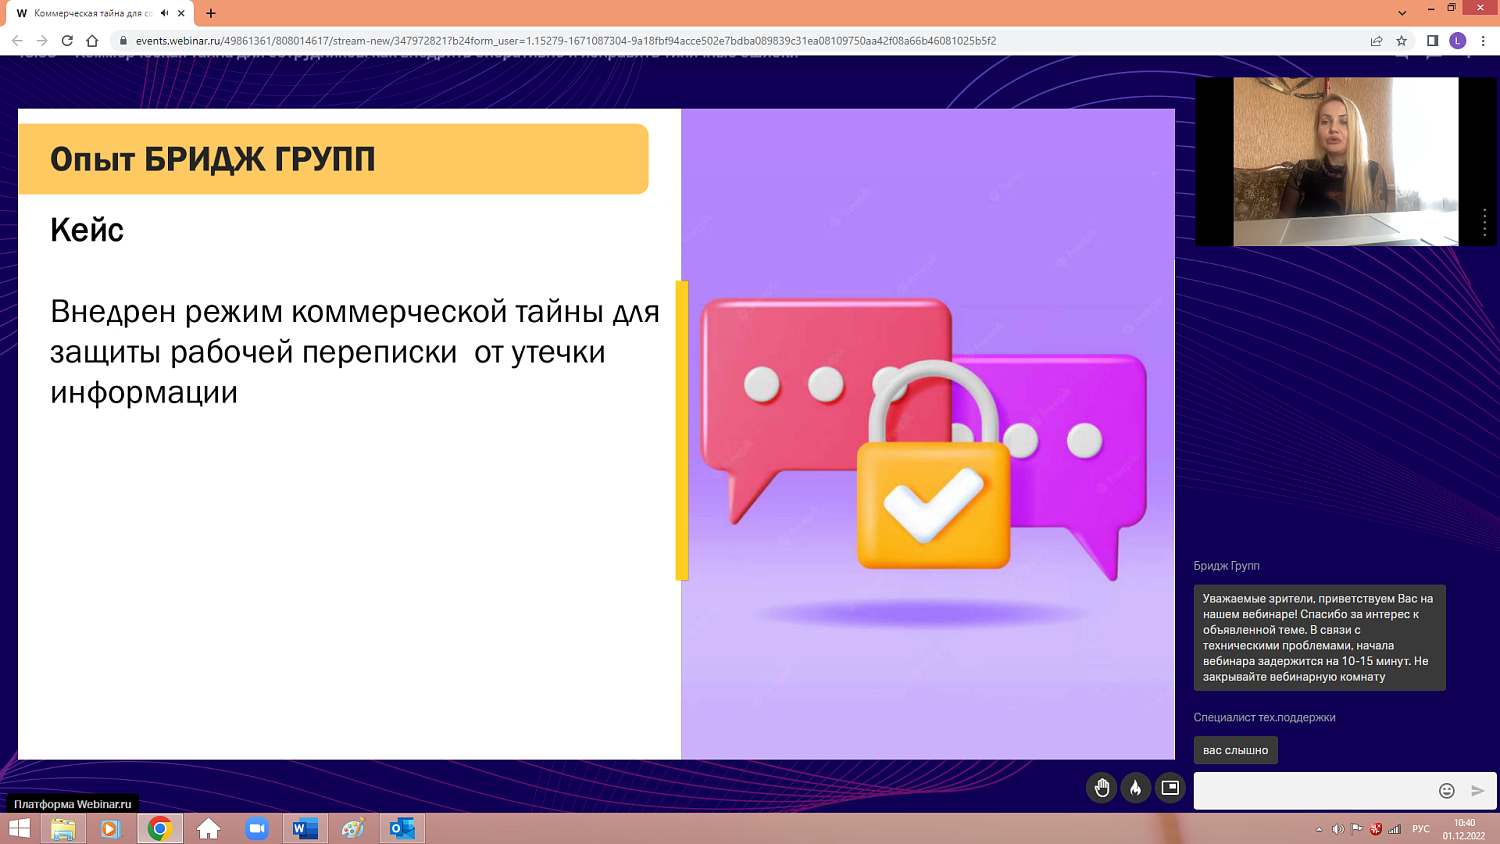
Task: Open File Explorer from taskbar
Action: [x=63, y=828]
